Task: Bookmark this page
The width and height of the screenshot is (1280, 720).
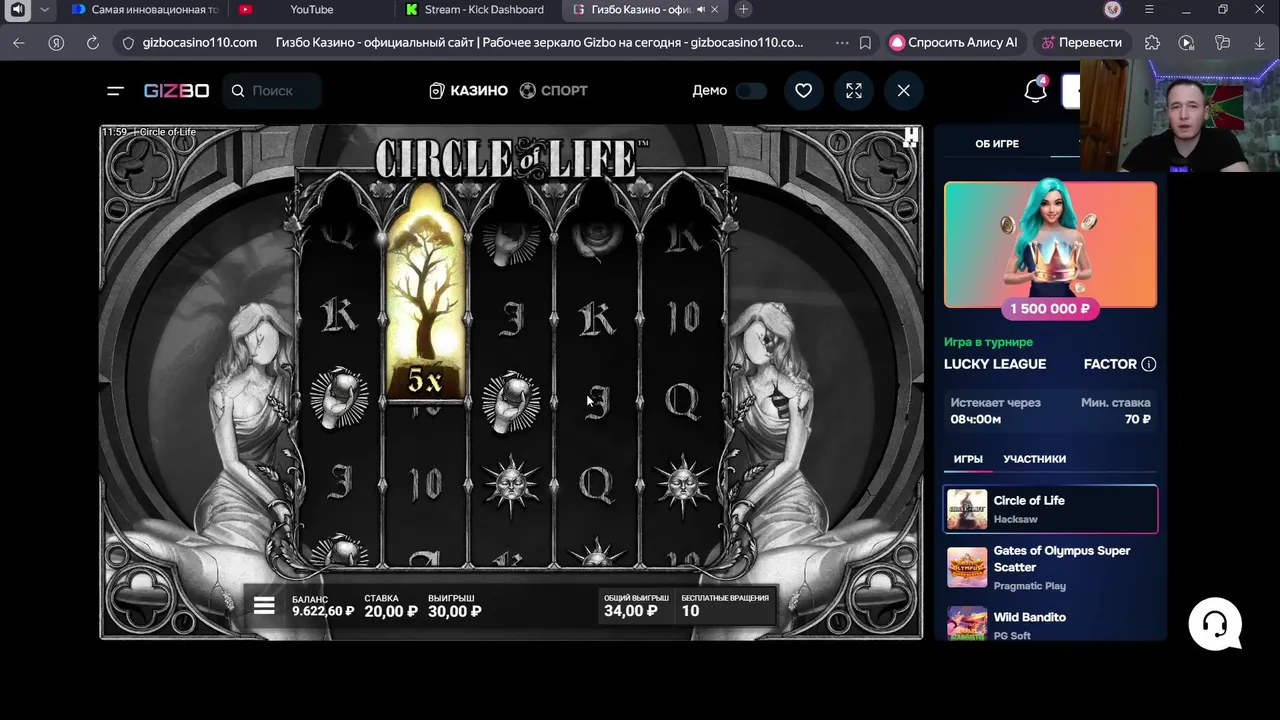Action: click(x=865, y=43)
